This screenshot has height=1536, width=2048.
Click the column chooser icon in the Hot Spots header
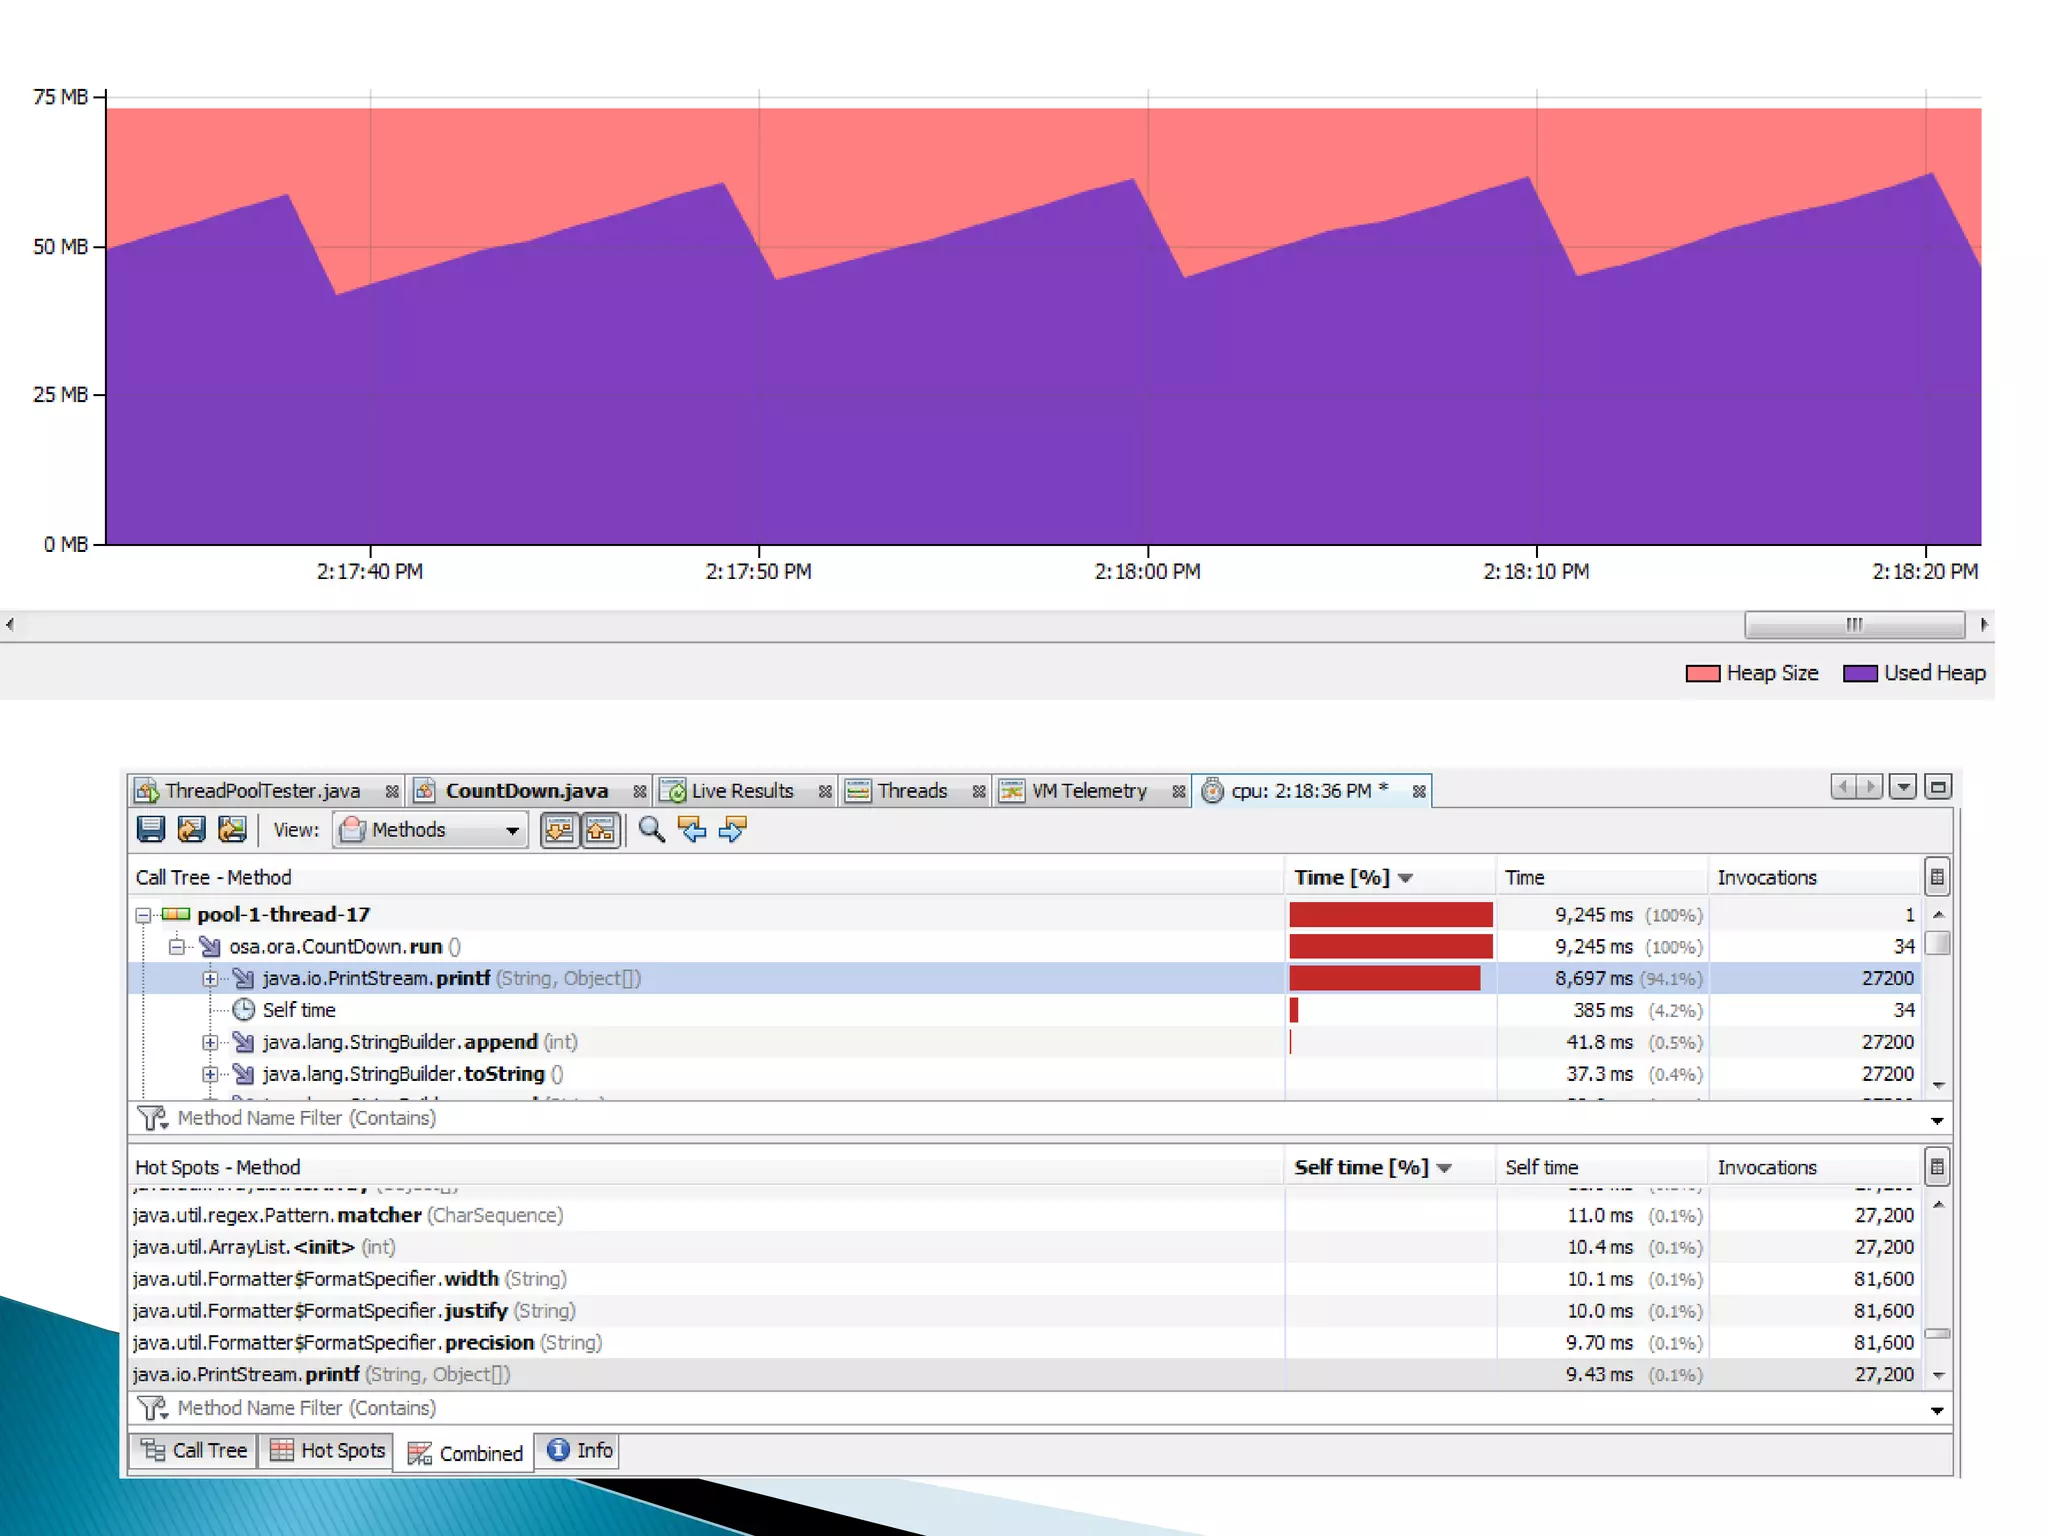(1936, 1167)
